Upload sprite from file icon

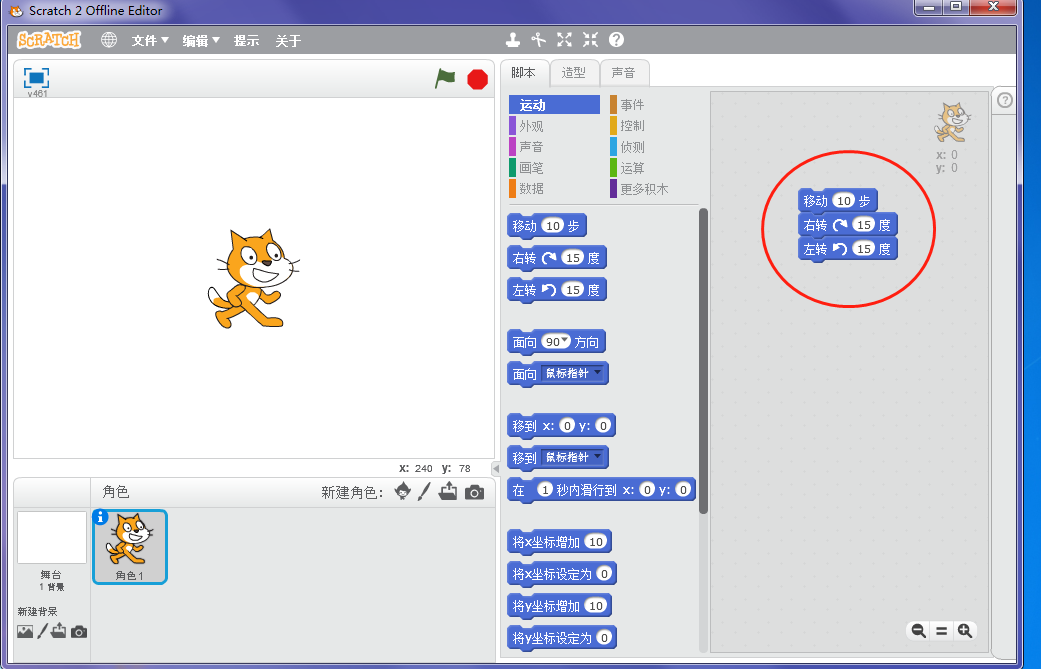click(448, 491)
